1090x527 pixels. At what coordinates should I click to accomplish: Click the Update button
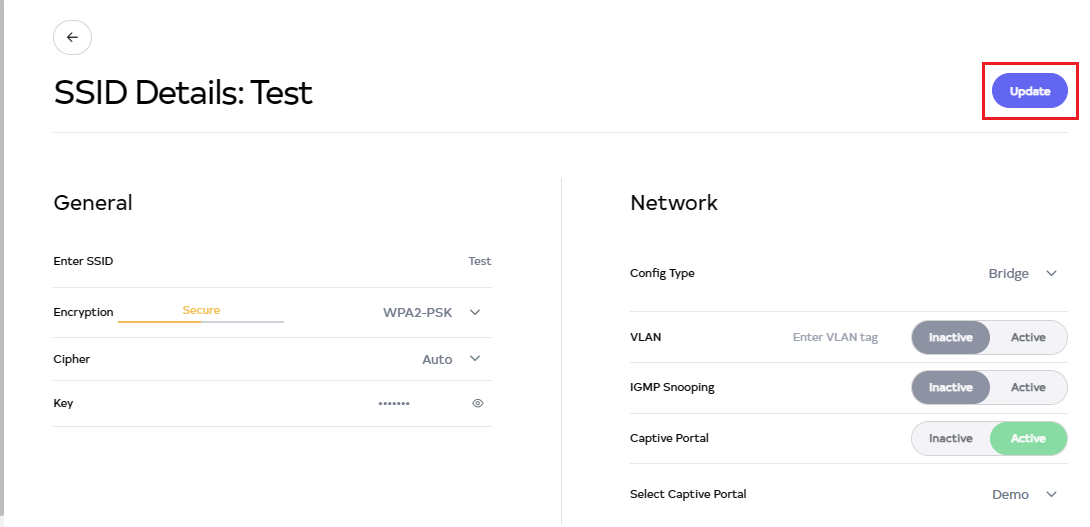pyautogui.click(x=1029, y=91)
